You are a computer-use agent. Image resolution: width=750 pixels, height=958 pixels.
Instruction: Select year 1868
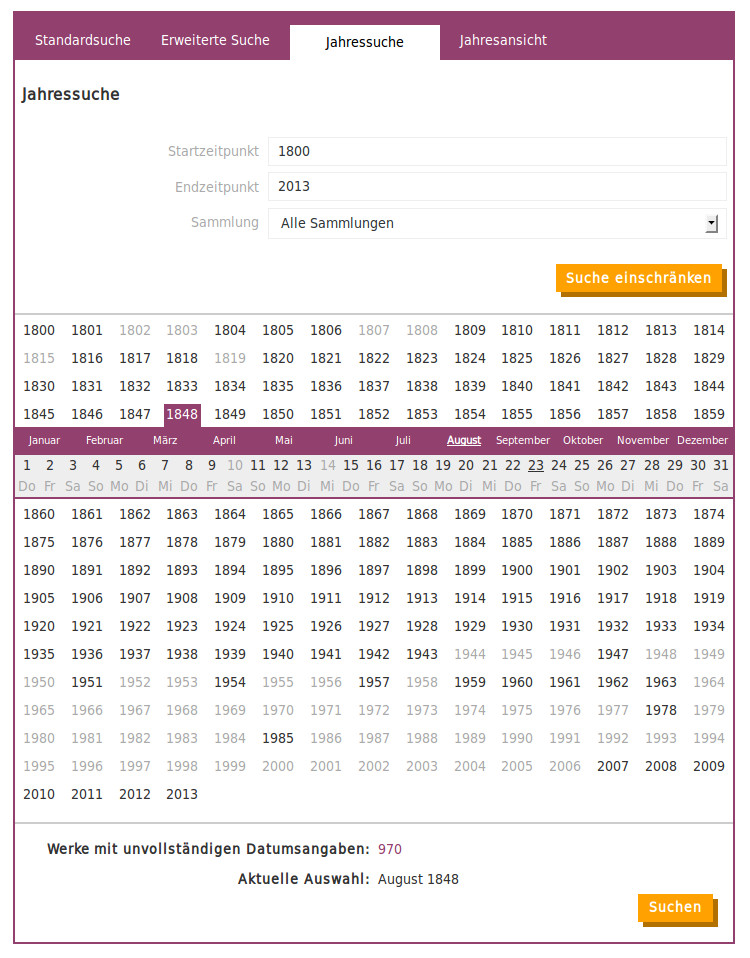[422, 514]
